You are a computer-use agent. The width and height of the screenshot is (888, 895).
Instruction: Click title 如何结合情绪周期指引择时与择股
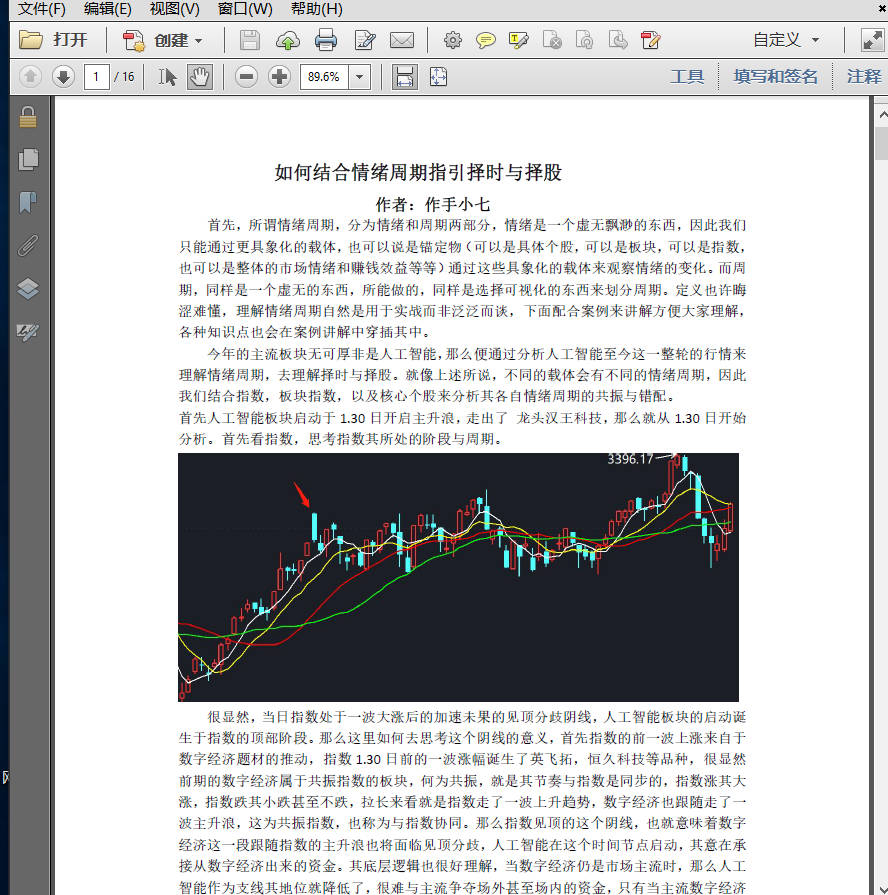(418, 172)
